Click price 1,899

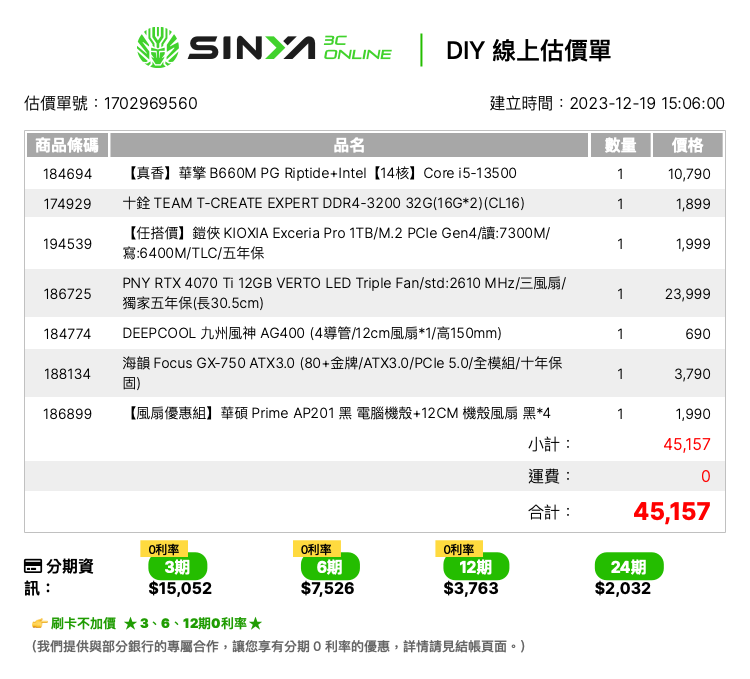pyautogui.click(x=693, y=204)
